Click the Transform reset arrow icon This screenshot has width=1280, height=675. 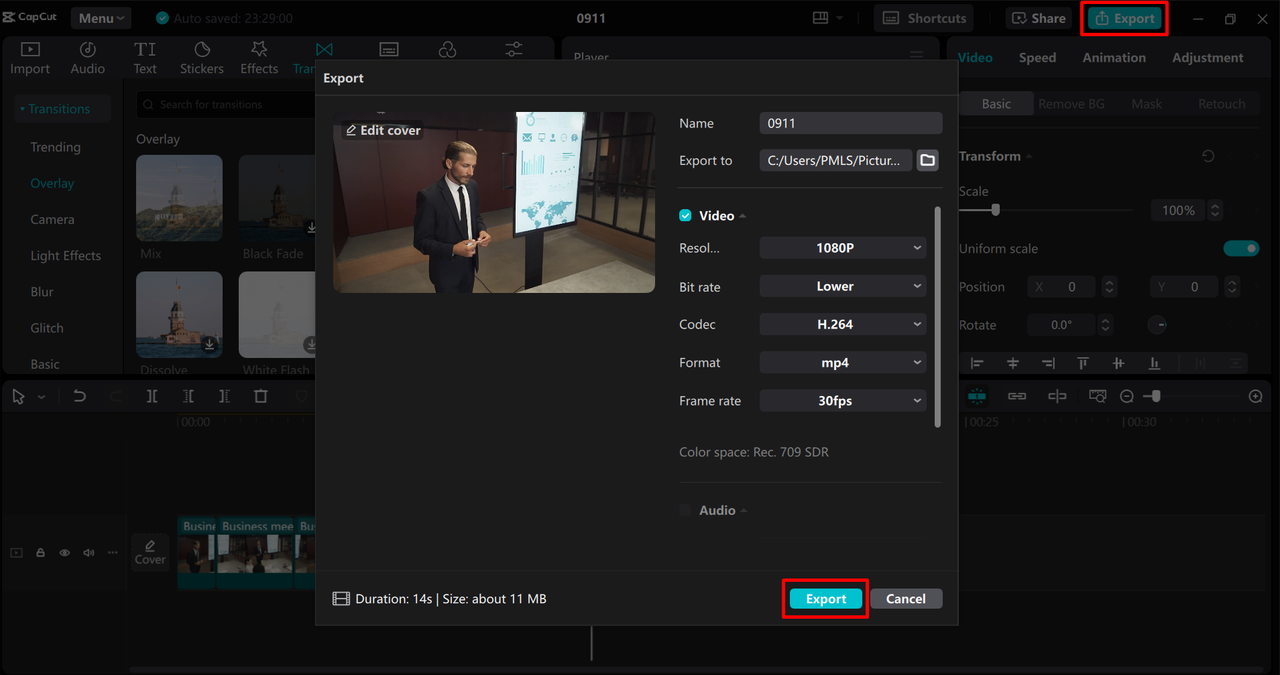point(1208,156)
